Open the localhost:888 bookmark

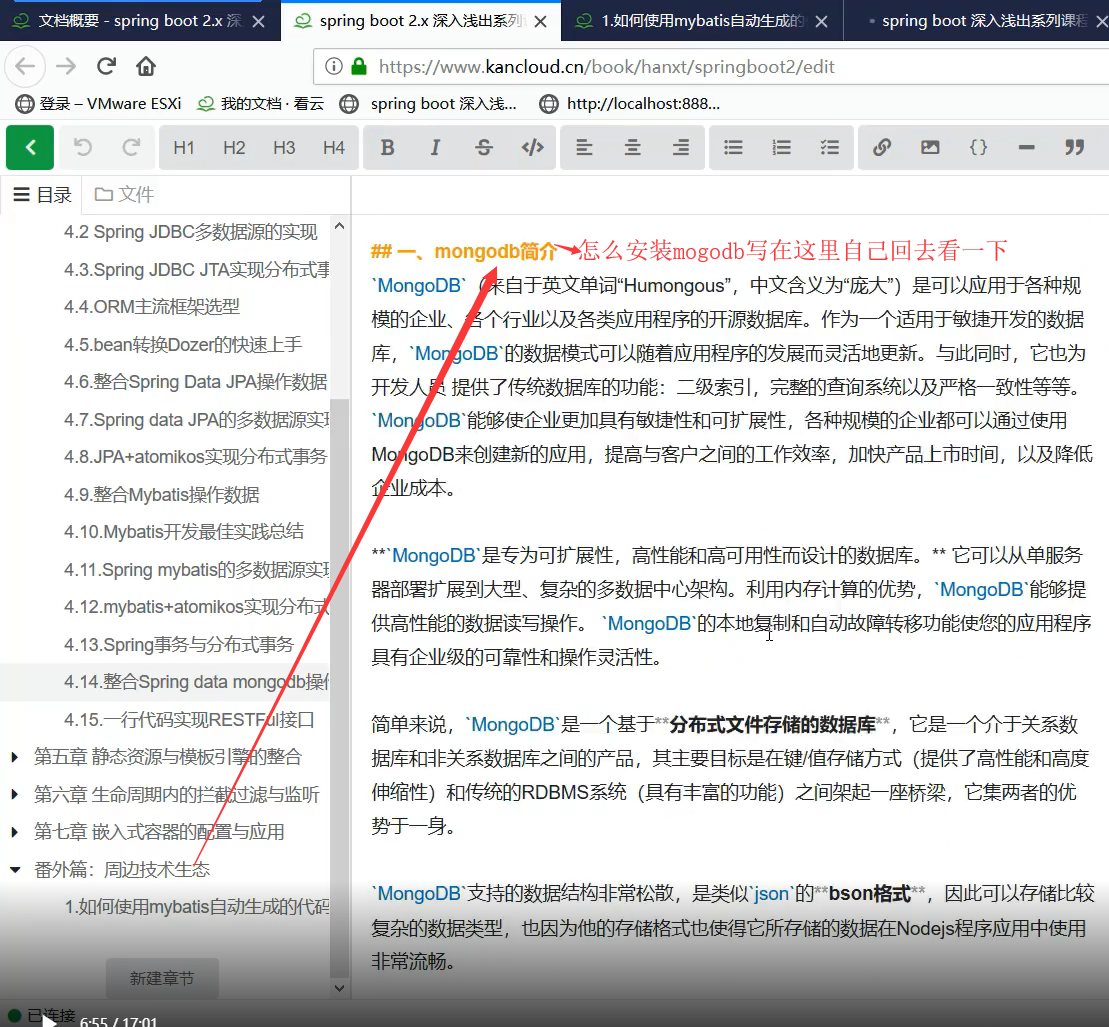tap(629, 104)
